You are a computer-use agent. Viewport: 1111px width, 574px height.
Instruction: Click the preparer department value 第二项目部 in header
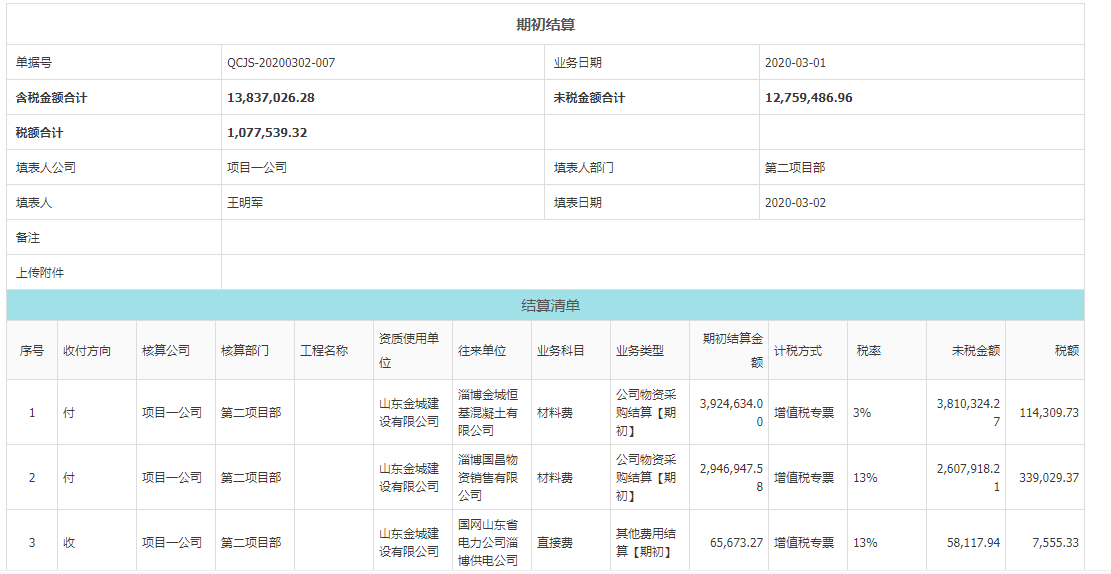pos(795,168)
